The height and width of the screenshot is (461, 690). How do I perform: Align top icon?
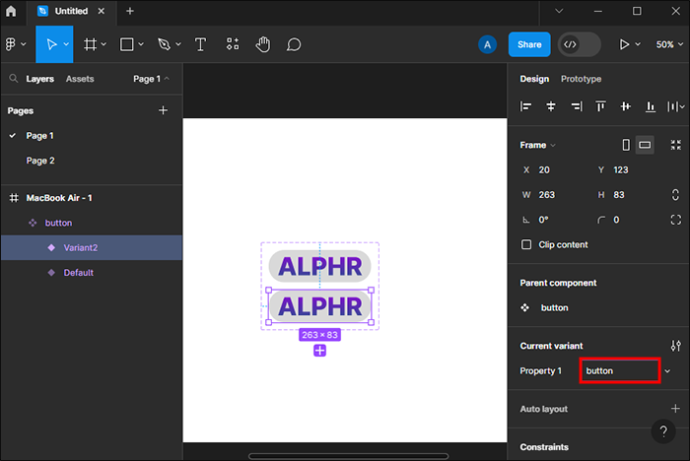pyautogui.click(x=601, y=106)
